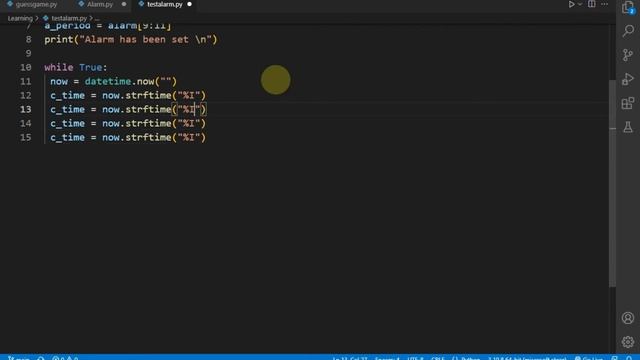Image resolution: width=640 pixels, height=360 pixels.
Task: Click the editor vertical scrollbar thumb
Action: click(x=612, y=184)
